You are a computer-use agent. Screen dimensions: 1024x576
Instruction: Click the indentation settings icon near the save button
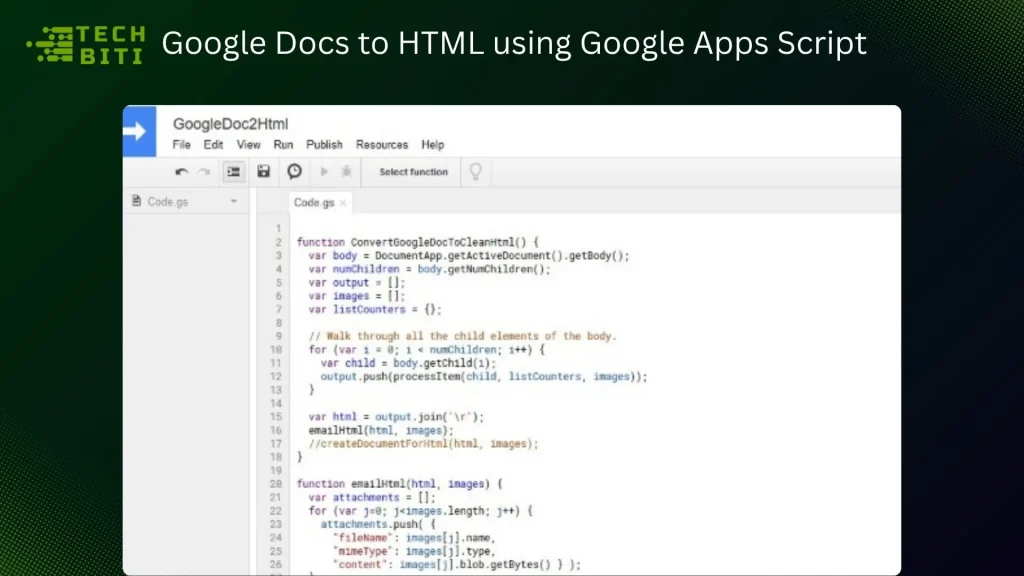[233, 171]
